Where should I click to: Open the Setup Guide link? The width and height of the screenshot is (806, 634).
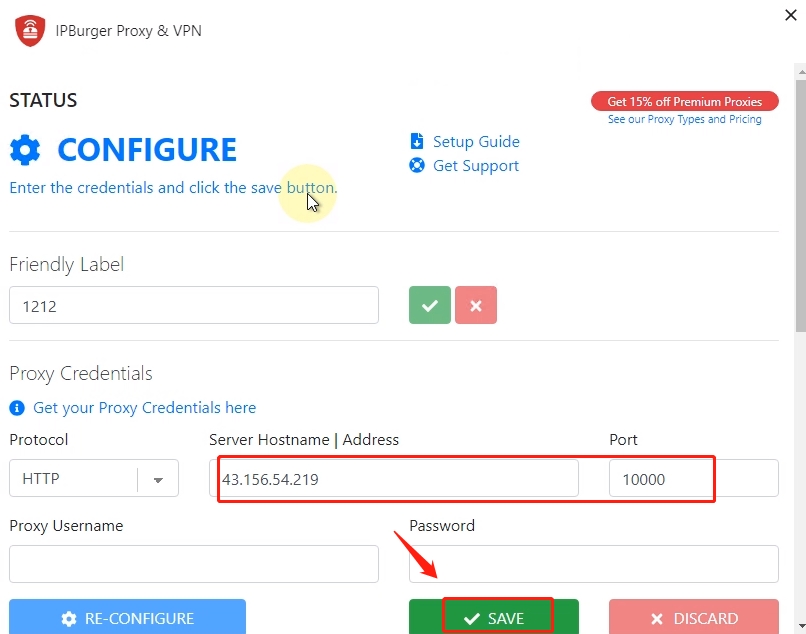click(476, 142)
